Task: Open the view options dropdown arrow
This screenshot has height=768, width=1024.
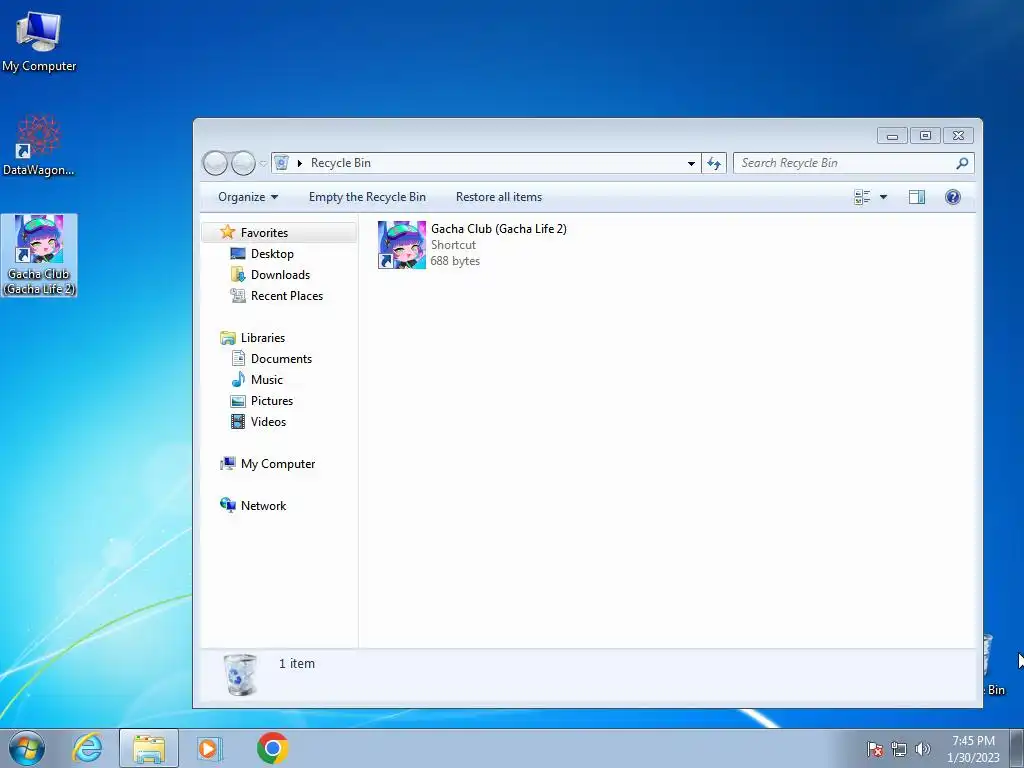Action: [883, 197]
